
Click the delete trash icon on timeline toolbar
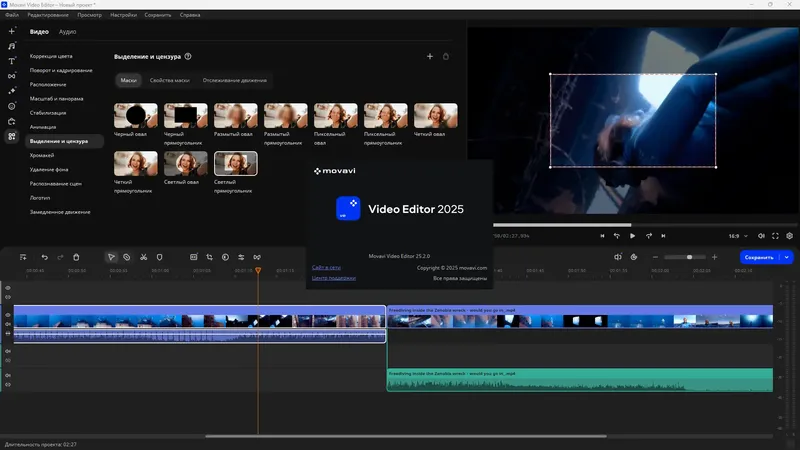pos(76,257)
